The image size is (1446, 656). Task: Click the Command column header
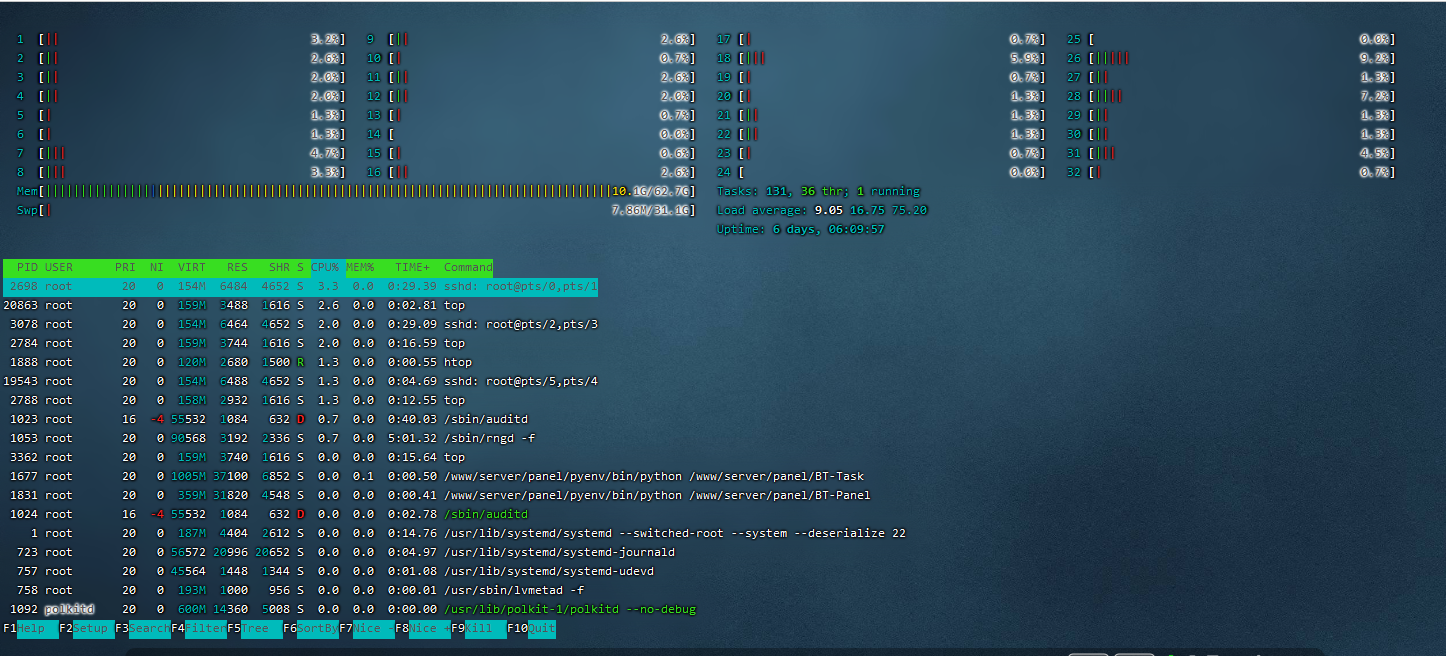468,267
